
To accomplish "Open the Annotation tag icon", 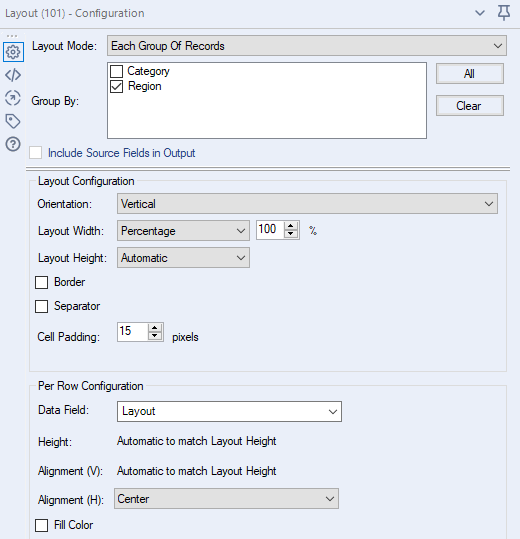I will [13, 121].
